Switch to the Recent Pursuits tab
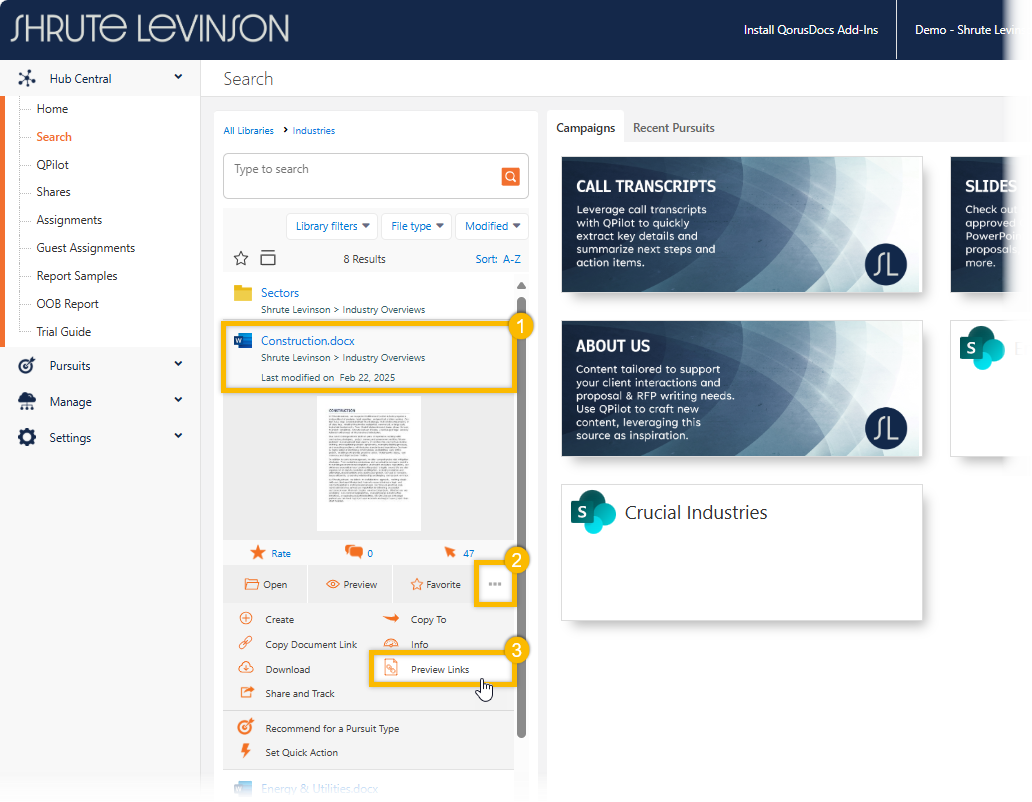 pyautogui.click(x=673, y=128)
